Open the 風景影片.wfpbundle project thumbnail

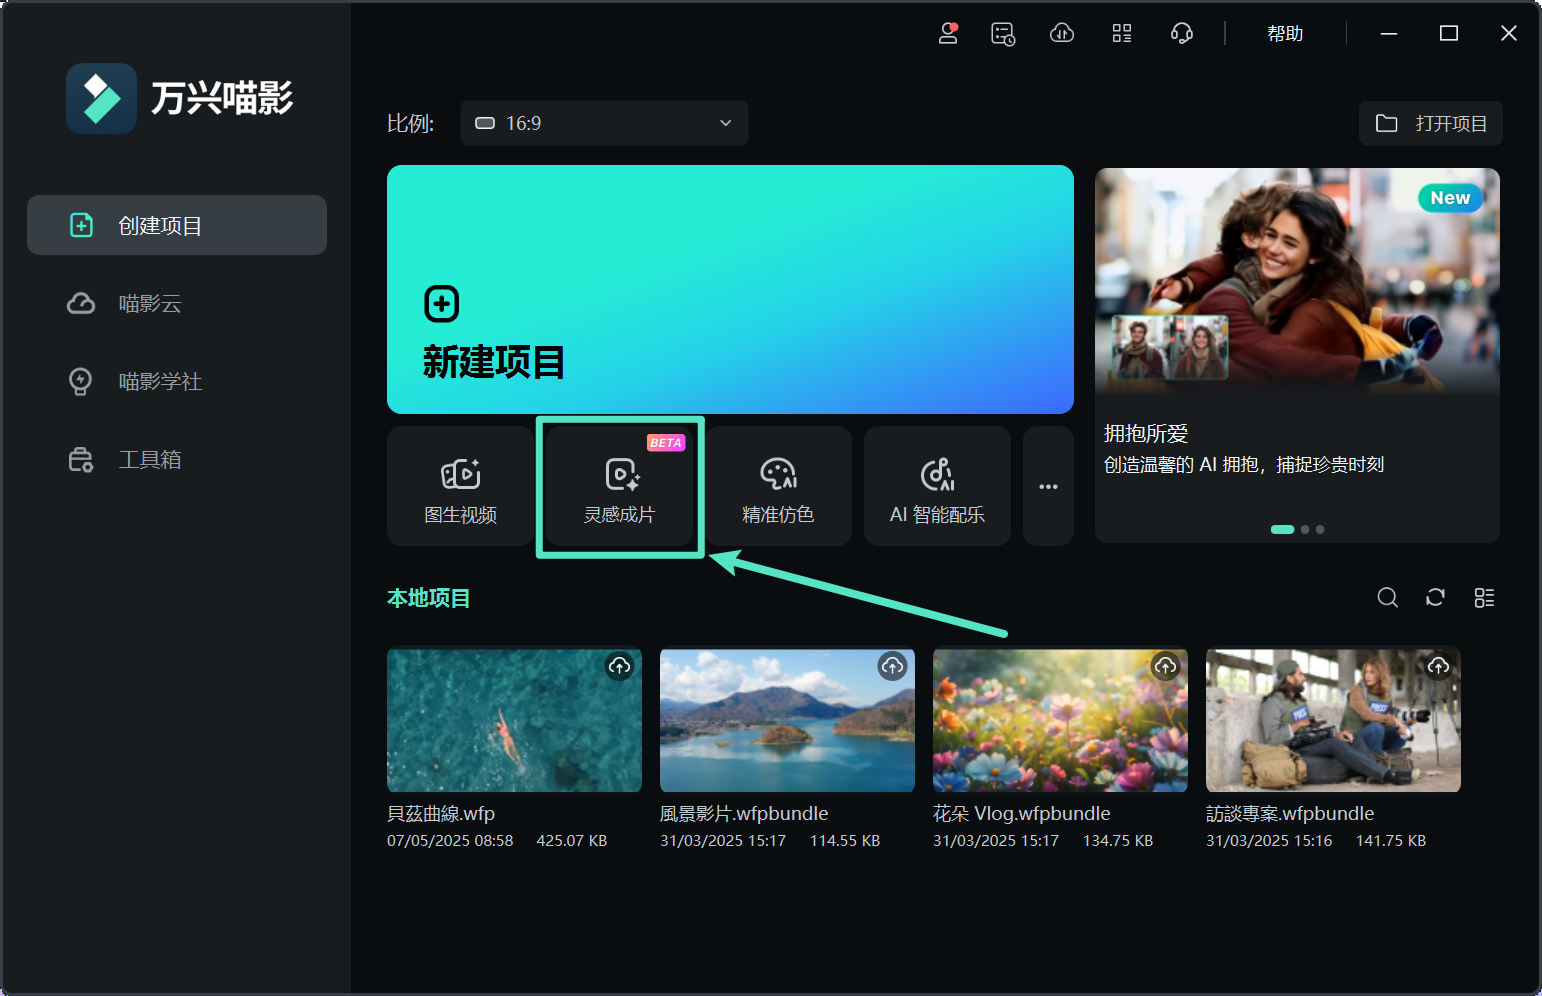coord(787,720)
